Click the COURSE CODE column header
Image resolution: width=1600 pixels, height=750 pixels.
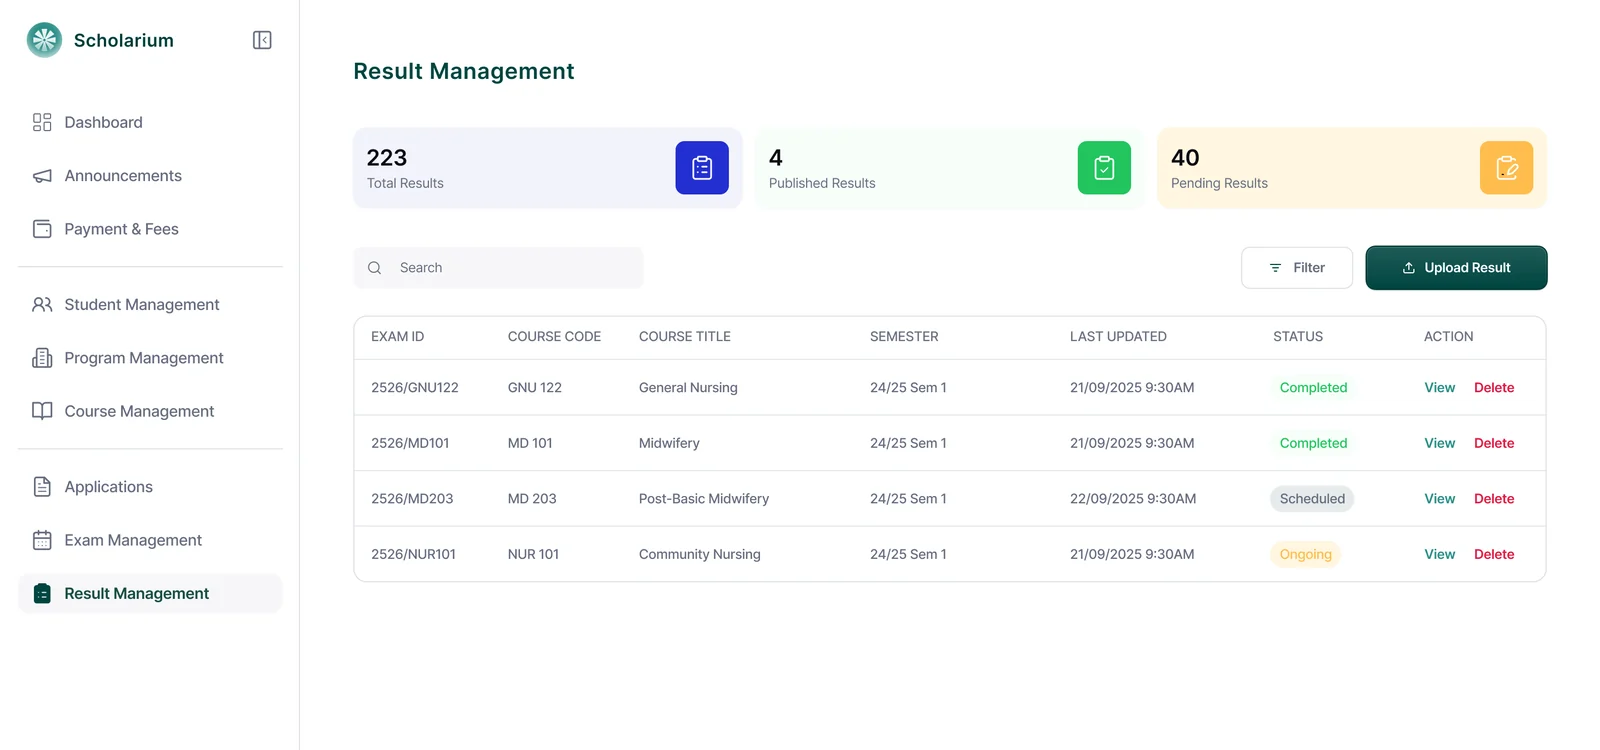coord(554,337)
